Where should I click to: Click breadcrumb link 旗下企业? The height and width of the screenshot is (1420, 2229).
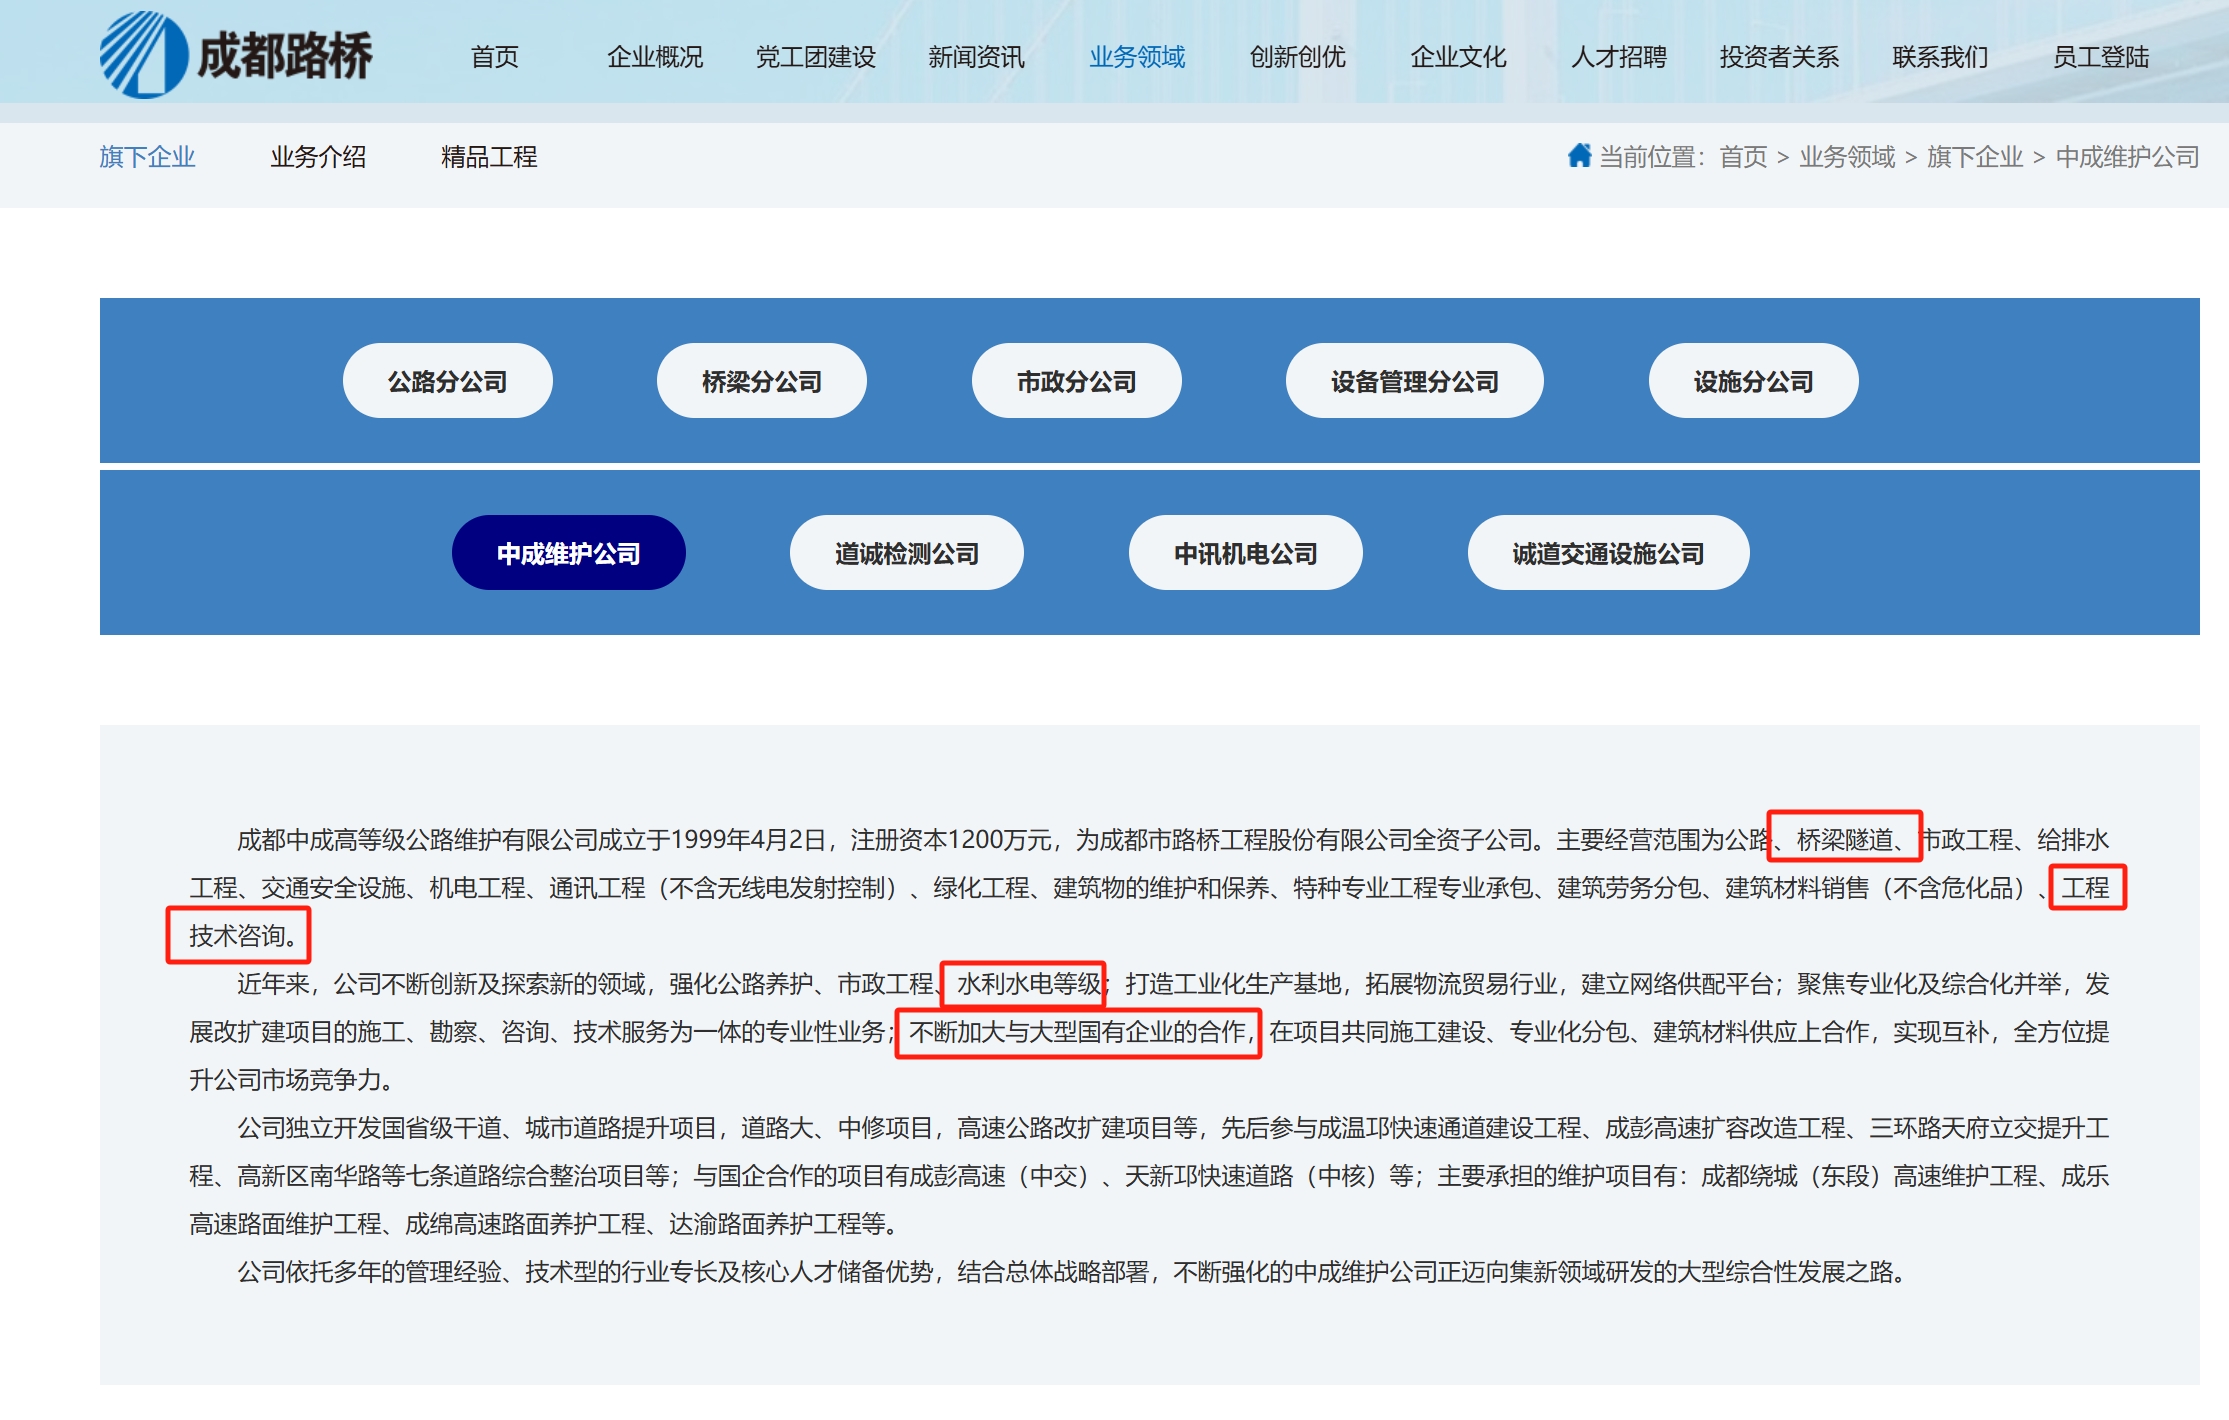(x=1975, y=157)
